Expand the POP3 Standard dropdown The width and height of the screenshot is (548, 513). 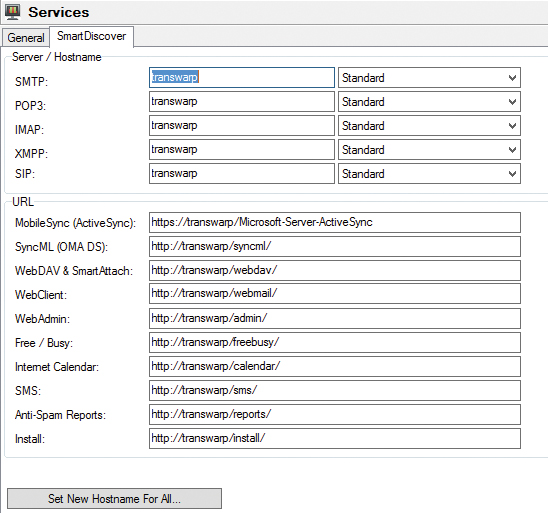429,102
